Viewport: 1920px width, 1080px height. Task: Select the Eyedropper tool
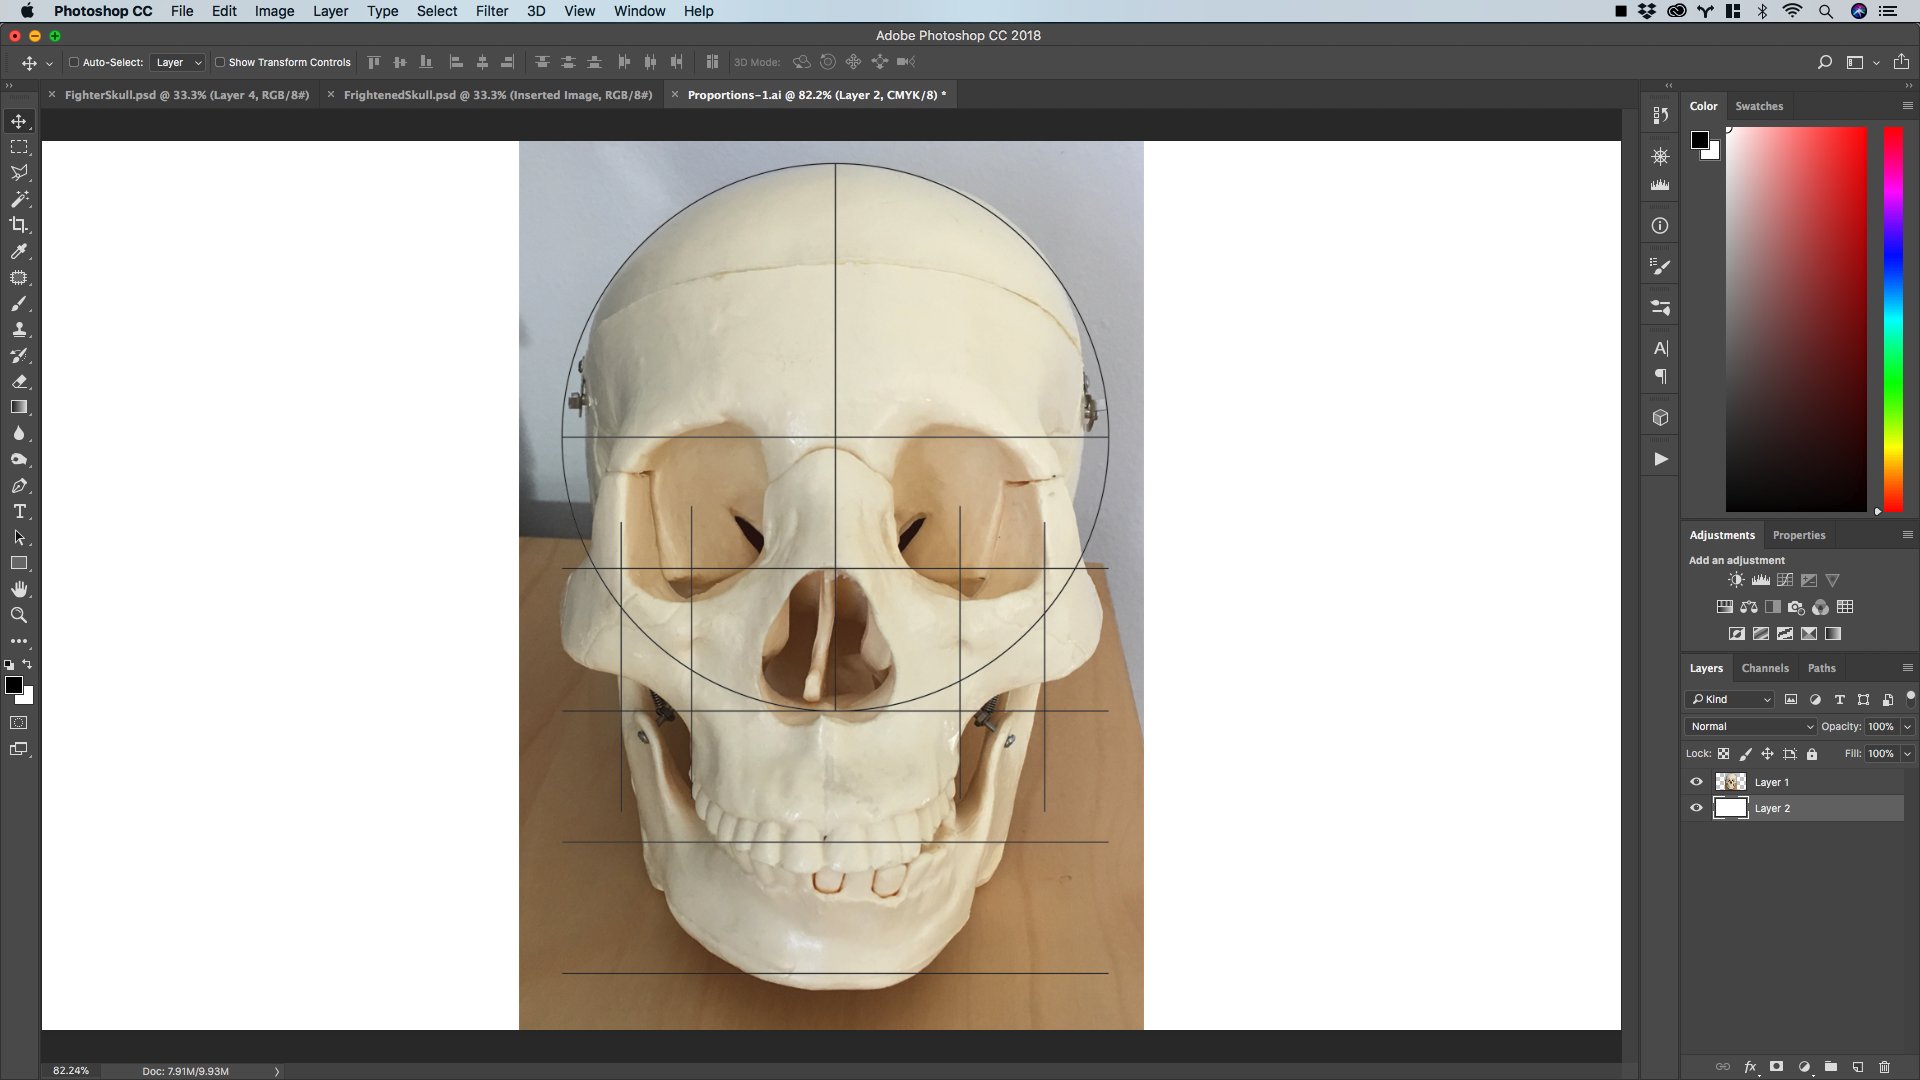click(19, 251)
